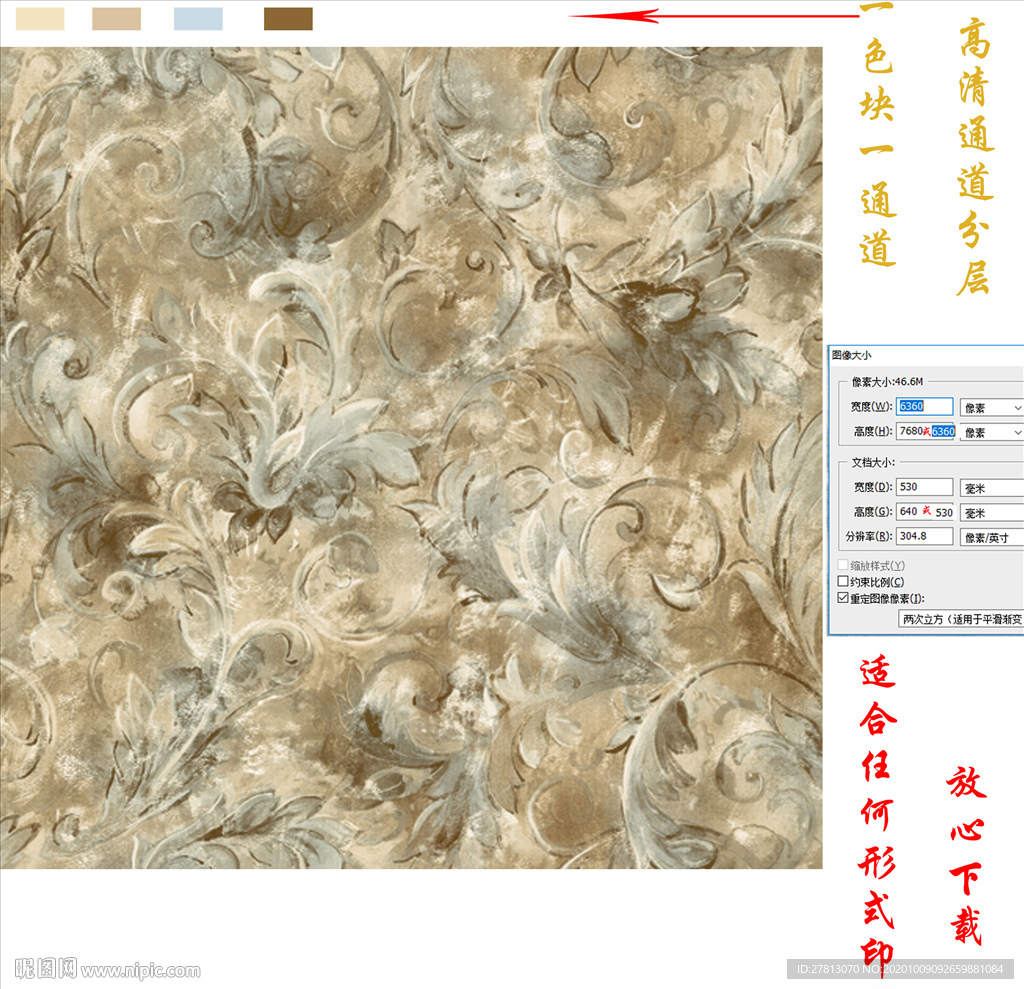The height and width of the screenshot is (989, 1024).
Task: Enable the 约束比例(C) checkbox
Action: point(843,581)
